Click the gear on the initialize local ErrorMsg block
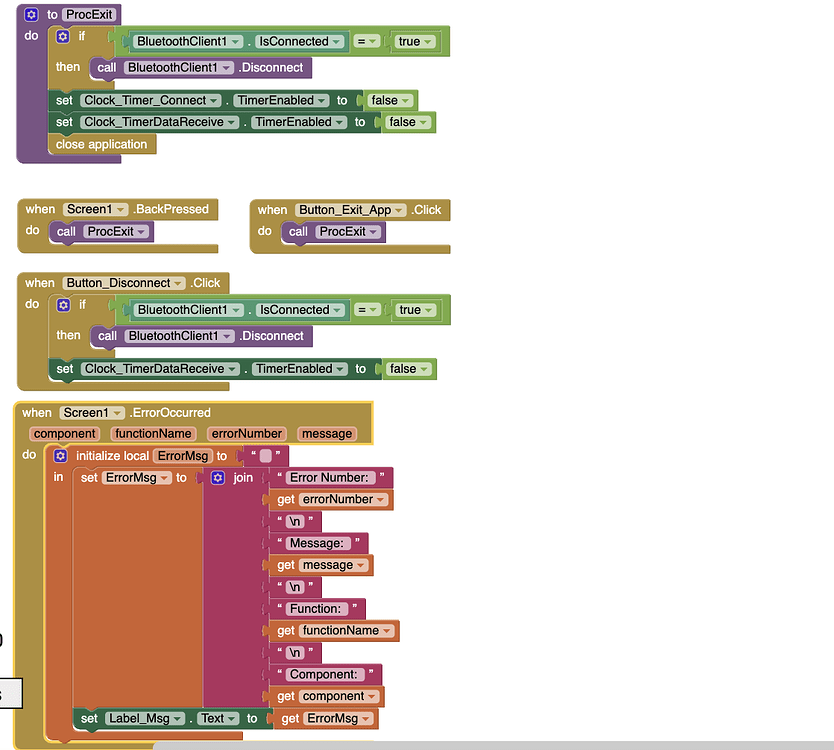Image resolution: width=834 pixels, height=750 pixels. point(62,455)
